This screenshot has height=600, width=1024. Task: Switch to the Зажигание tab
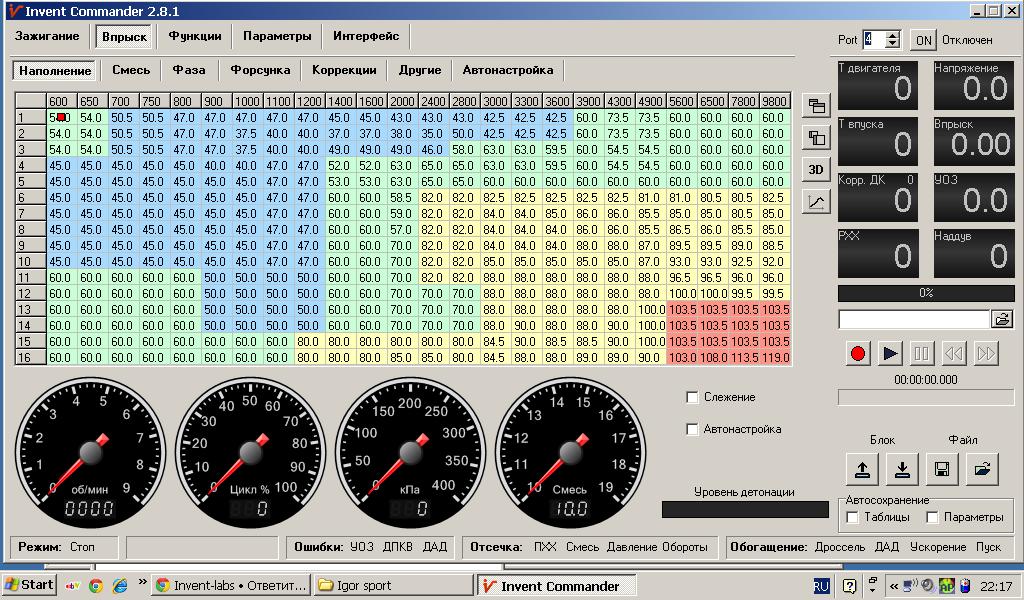point(47,36)
